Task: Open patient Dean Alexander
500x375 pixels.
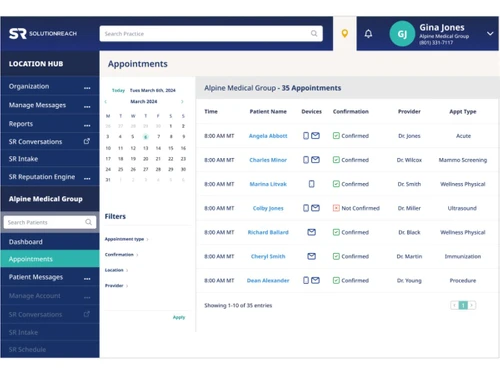Action: pyautogui.click(x=268, y=281)
